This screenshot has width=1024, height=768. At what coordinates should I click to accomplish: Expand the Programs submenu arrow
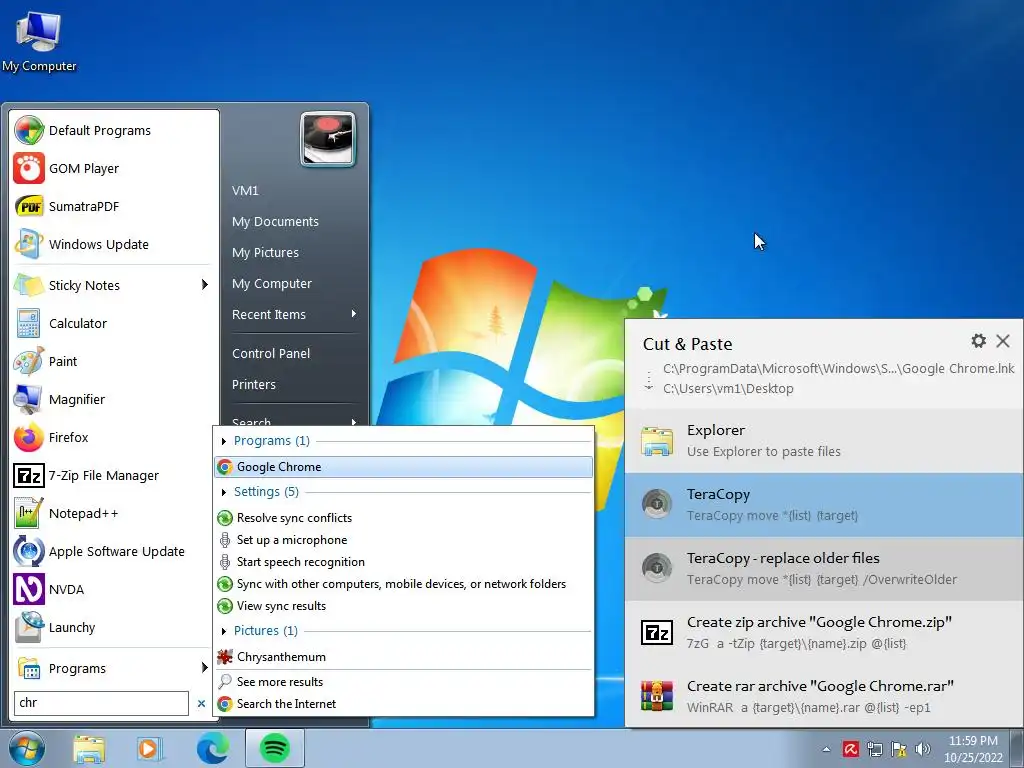click(x=204, y=667)
